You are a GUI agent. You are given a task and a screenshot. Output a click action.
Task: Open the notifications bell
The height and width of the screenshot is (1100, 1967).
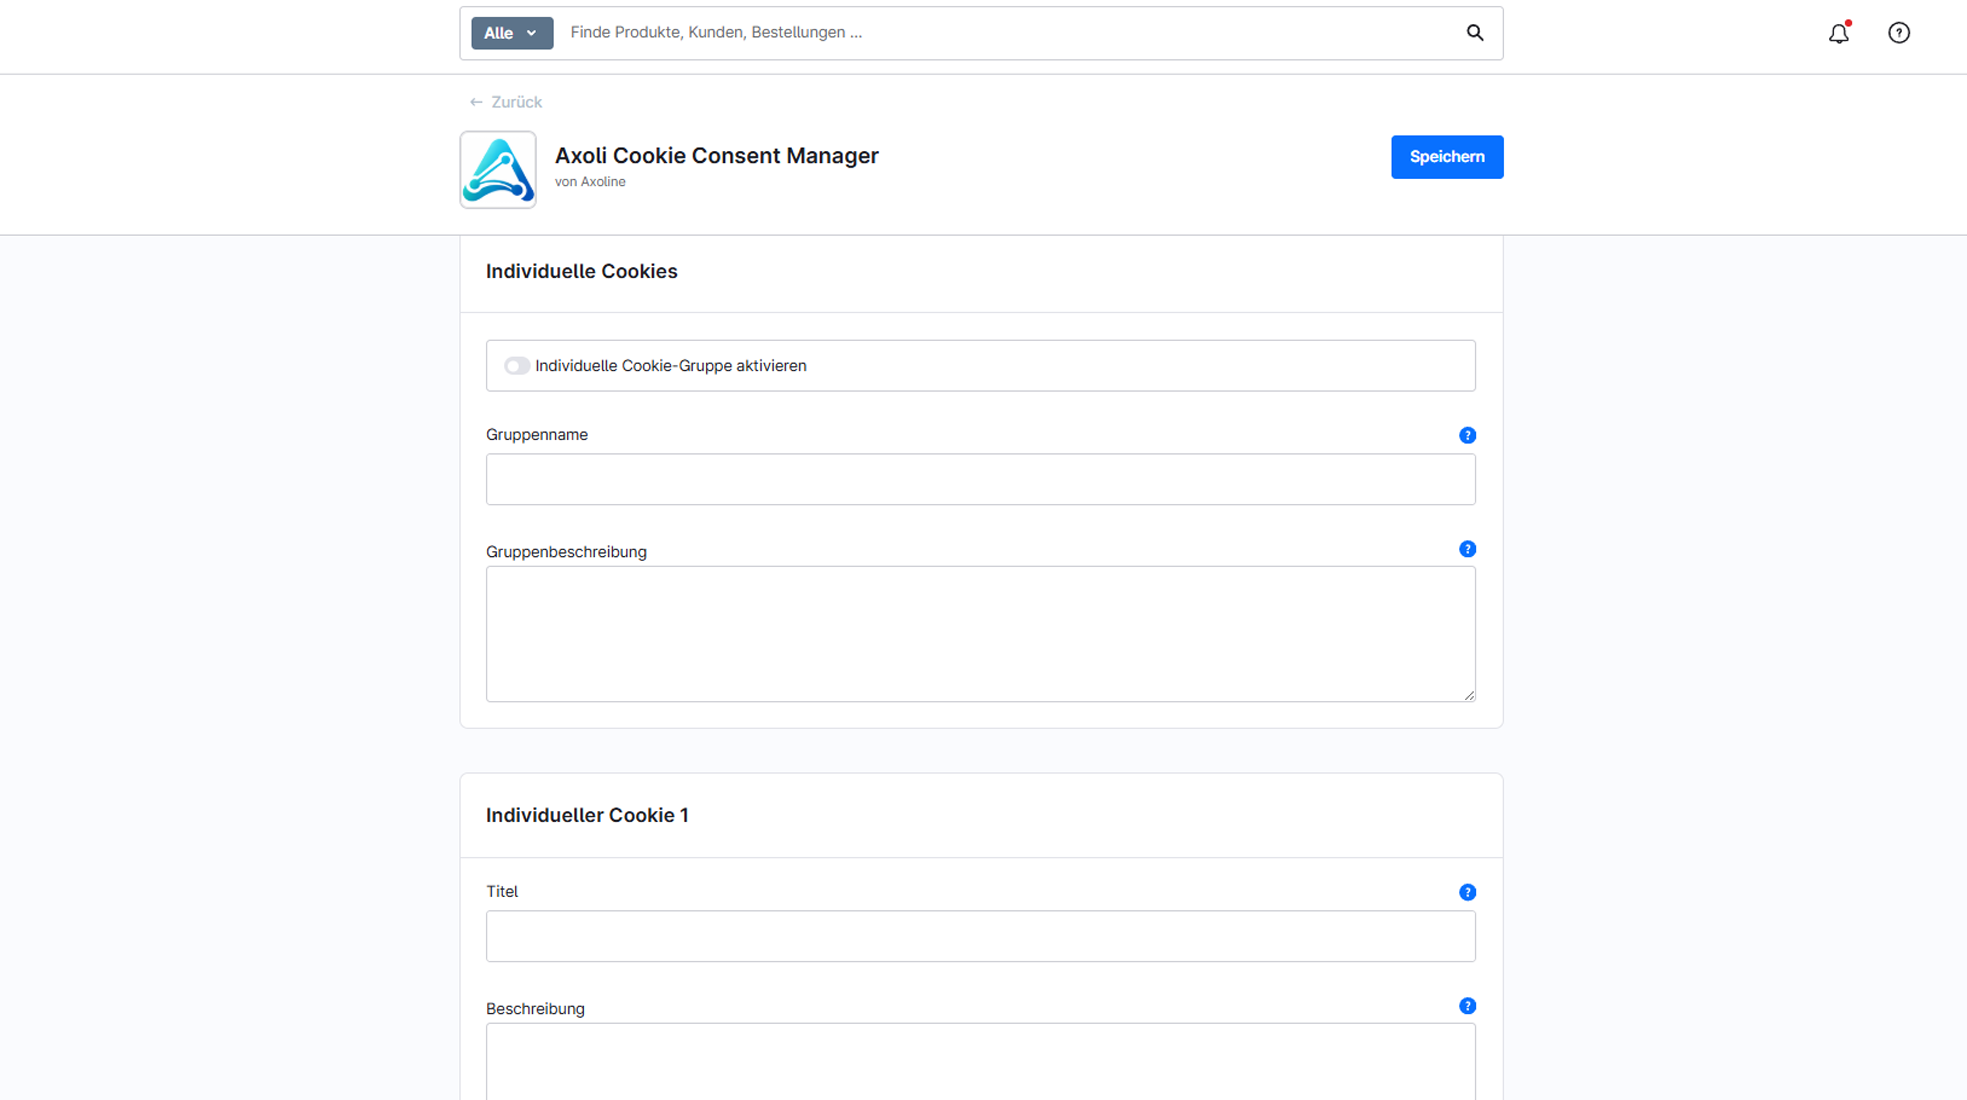pos(1838,33)
